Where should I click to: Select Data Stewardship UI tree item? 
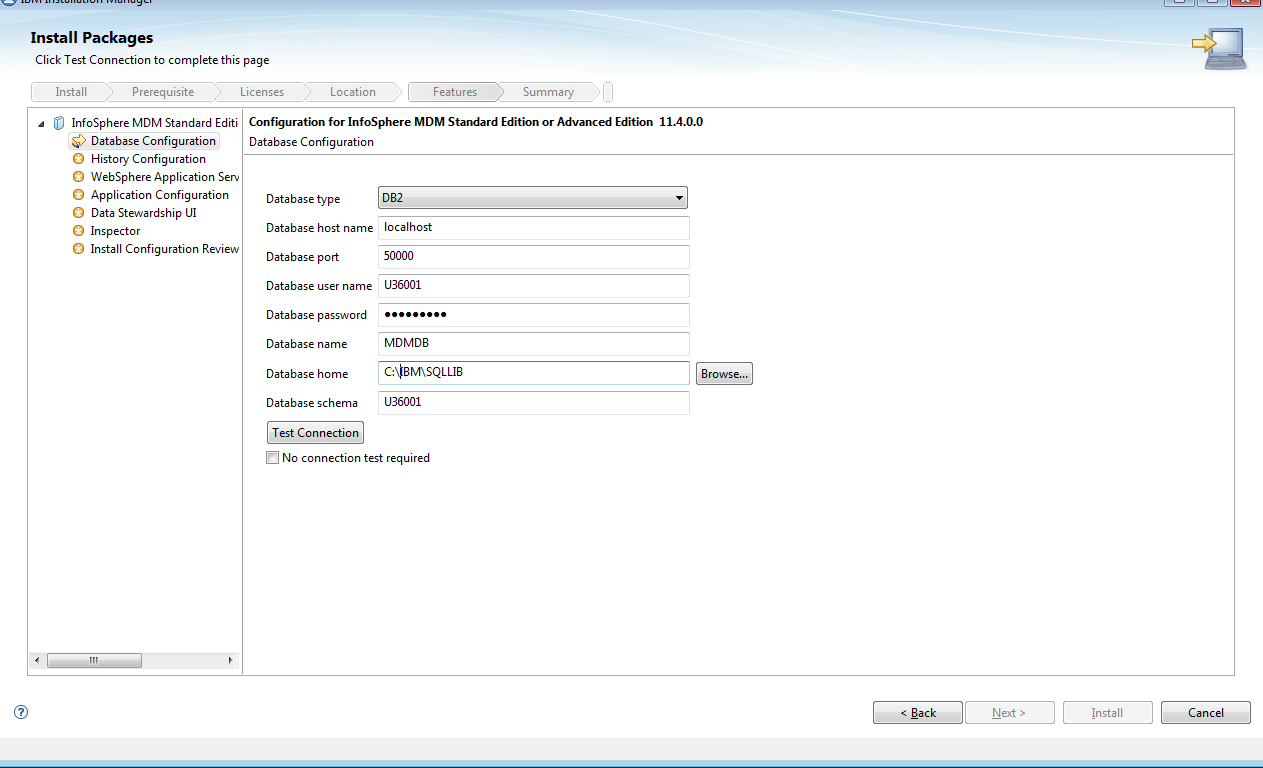point(143,213)
